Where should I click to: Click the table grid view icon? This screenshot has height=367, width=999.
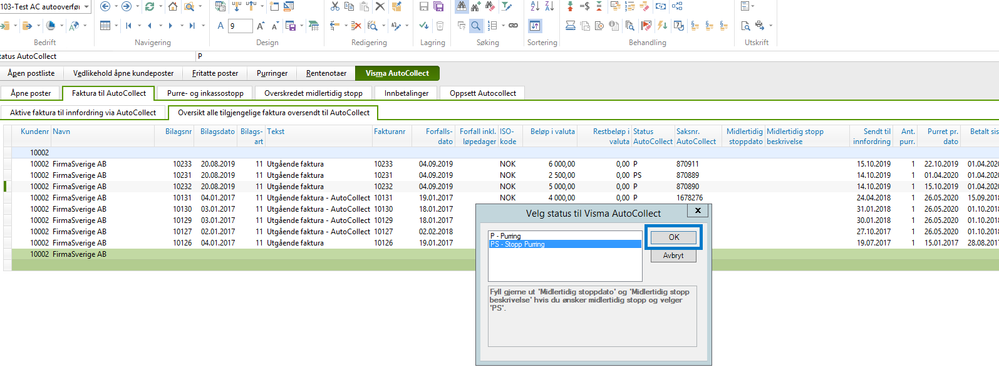click(x=105, y=25)
